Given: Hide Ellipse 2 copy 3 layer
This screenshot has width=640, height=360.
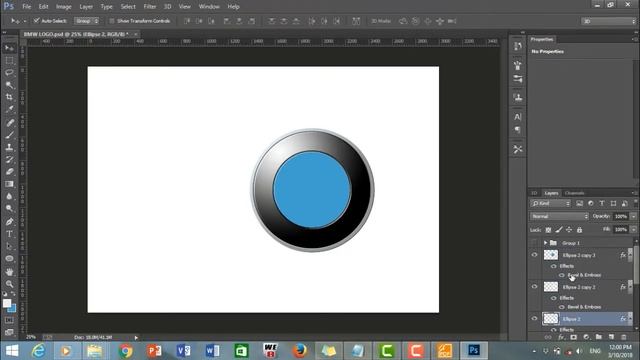Looking at the screenshot, I should (x=534, y=255).
